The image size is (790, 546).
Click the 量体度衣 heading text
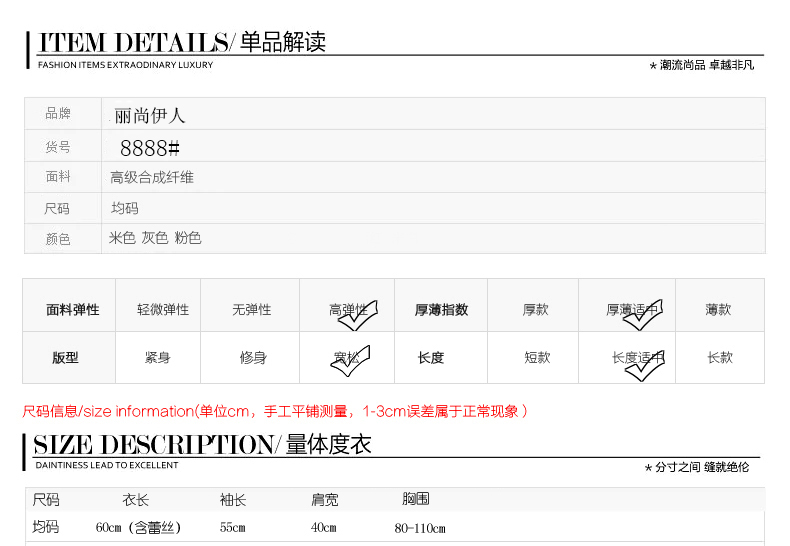pyautogui.click(x=328, y=444)
